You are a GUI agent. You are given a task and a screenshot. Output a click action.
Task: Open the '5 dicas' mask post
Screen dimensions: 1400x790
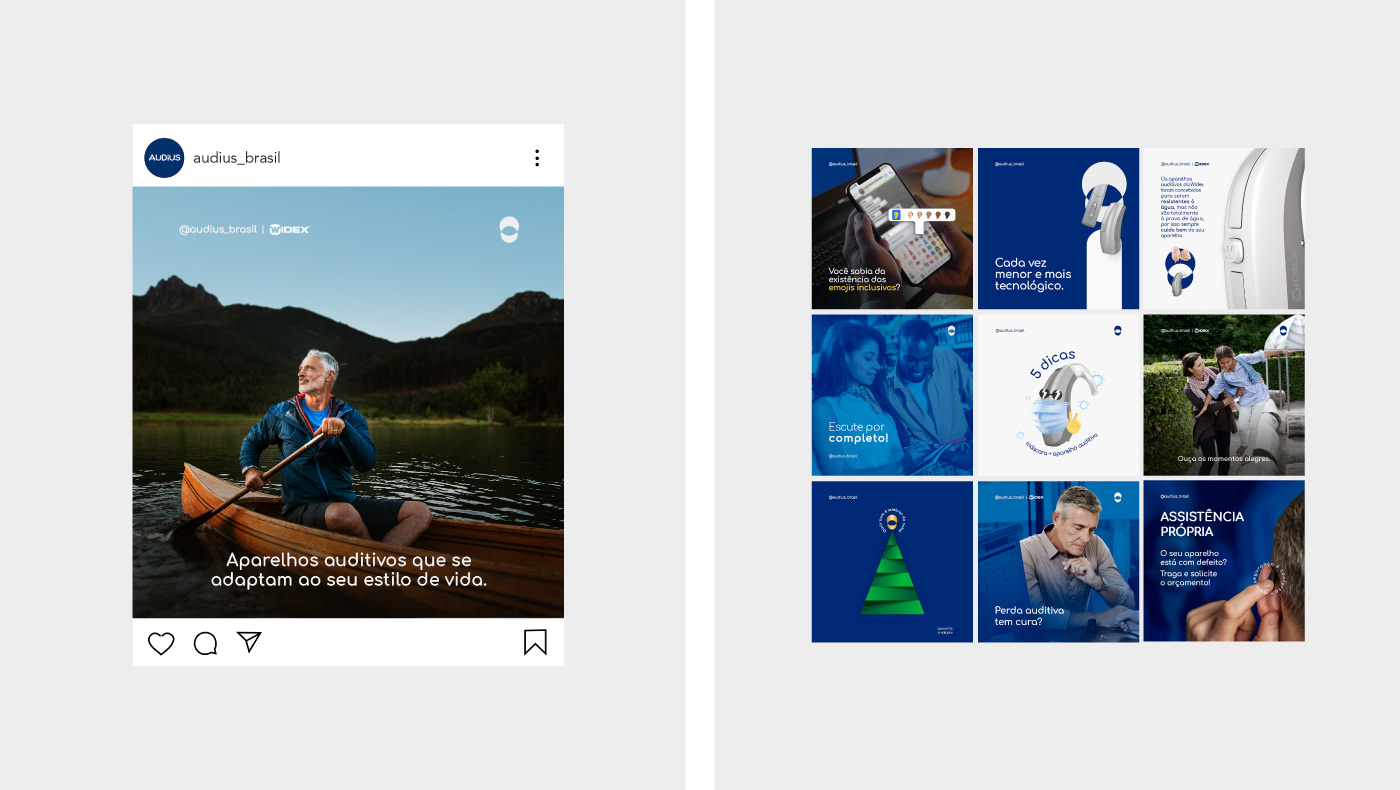[x=1058, y=395]
